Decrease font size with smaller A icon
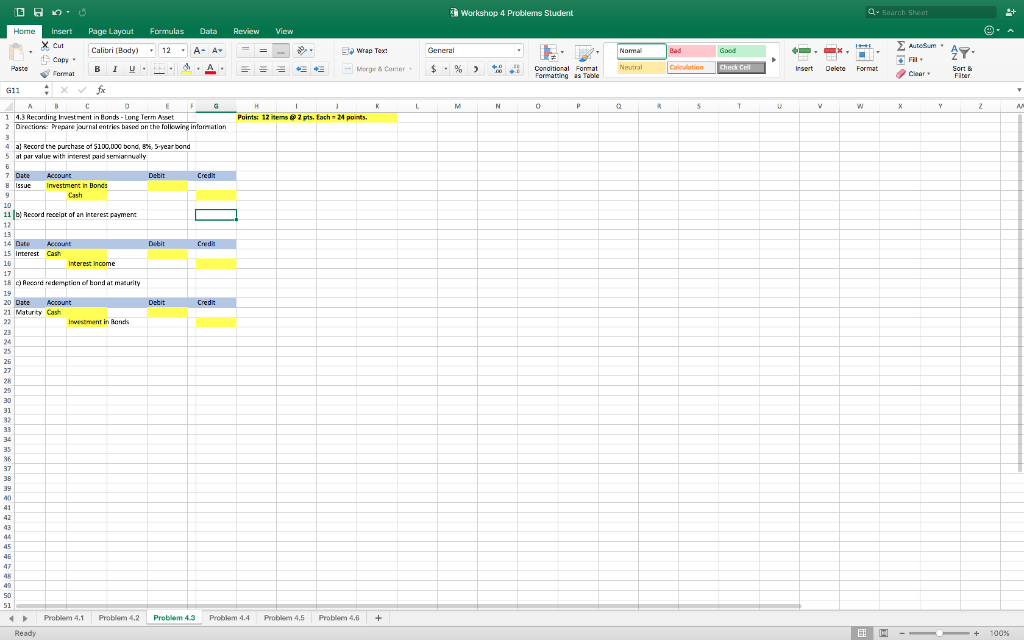 point(217,50)
